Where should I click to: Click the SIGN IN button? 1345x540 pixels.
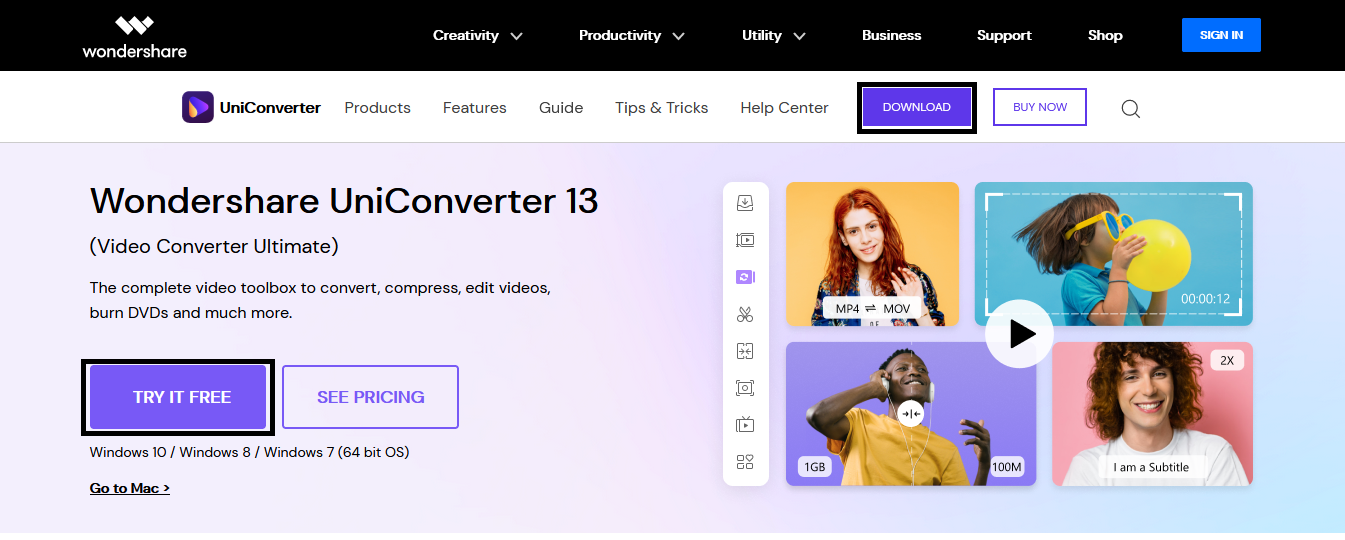point(1221,35)
